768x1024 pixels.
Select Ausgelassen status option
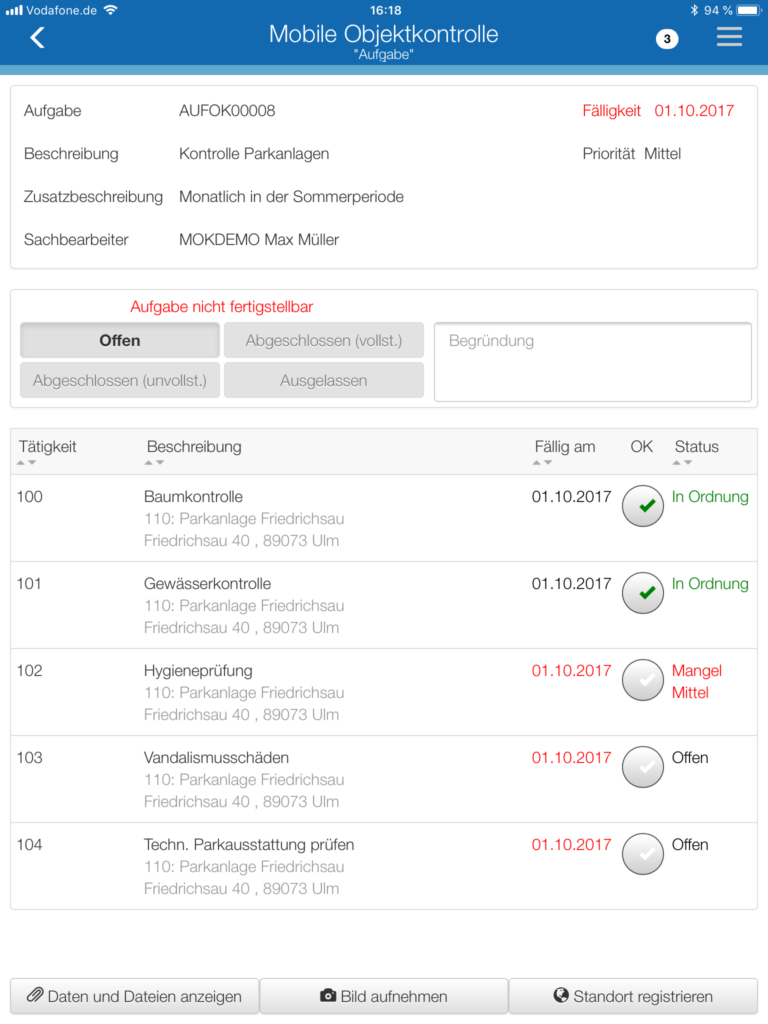coord(323,380)
